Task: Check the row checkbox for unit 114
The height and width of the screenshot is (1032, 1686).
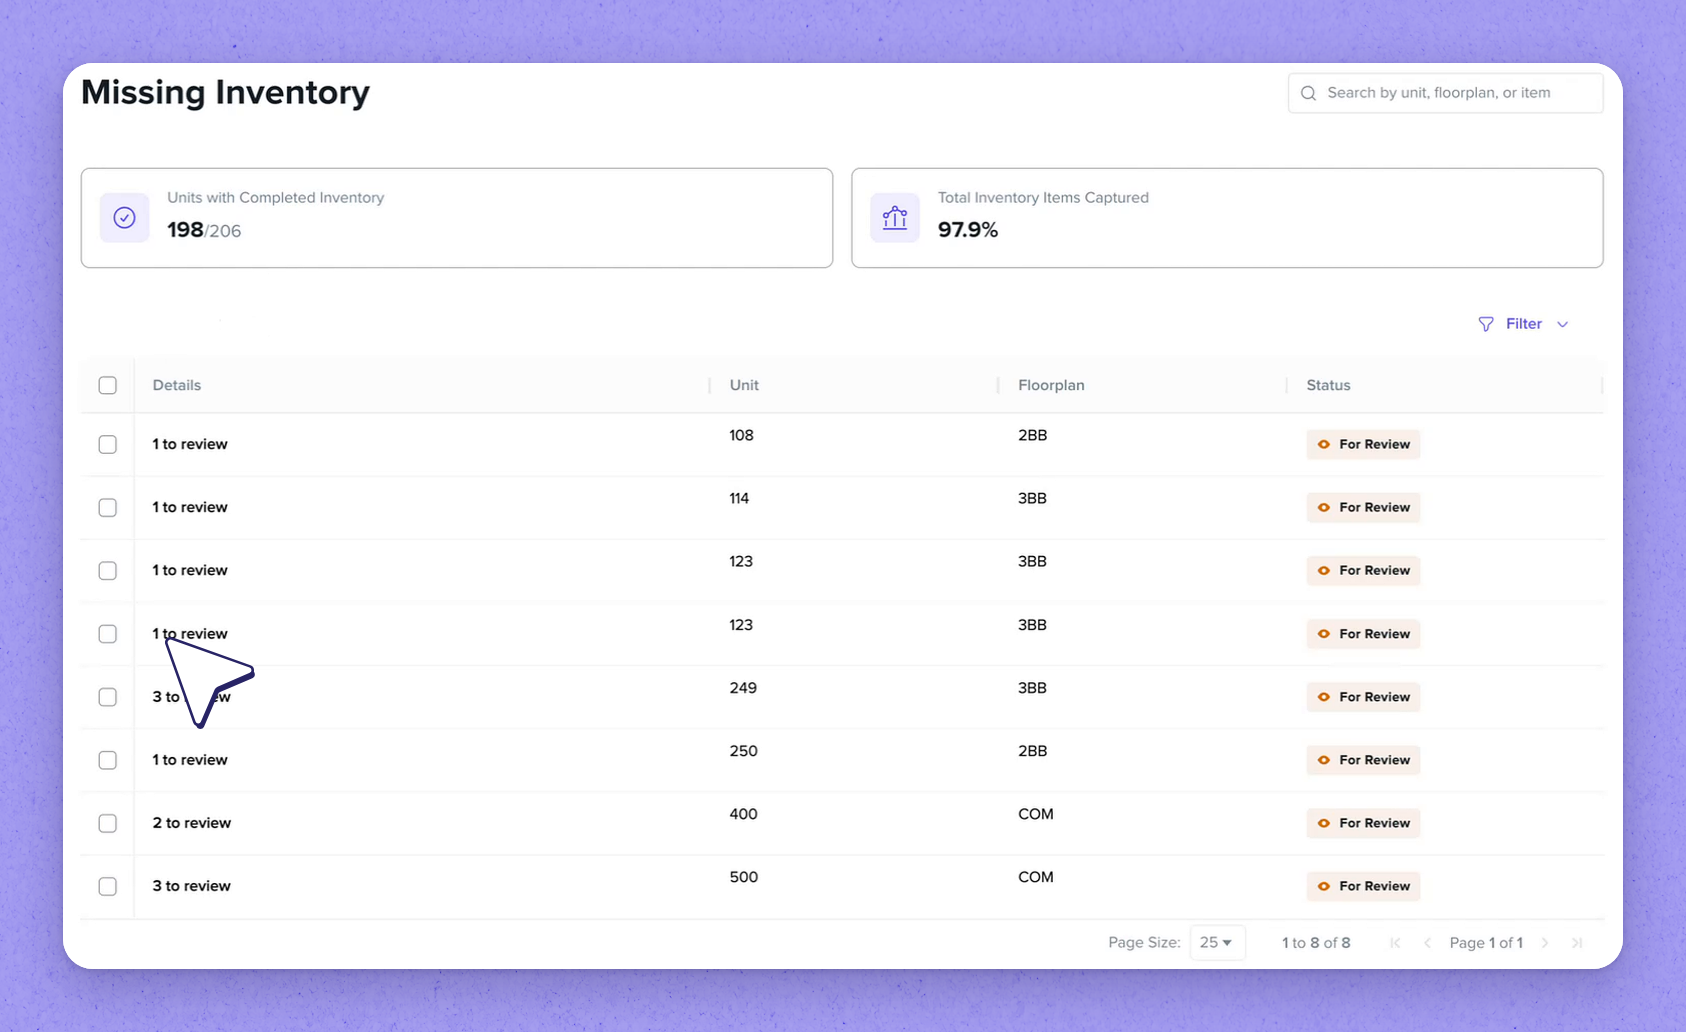Action: (108, 508)
